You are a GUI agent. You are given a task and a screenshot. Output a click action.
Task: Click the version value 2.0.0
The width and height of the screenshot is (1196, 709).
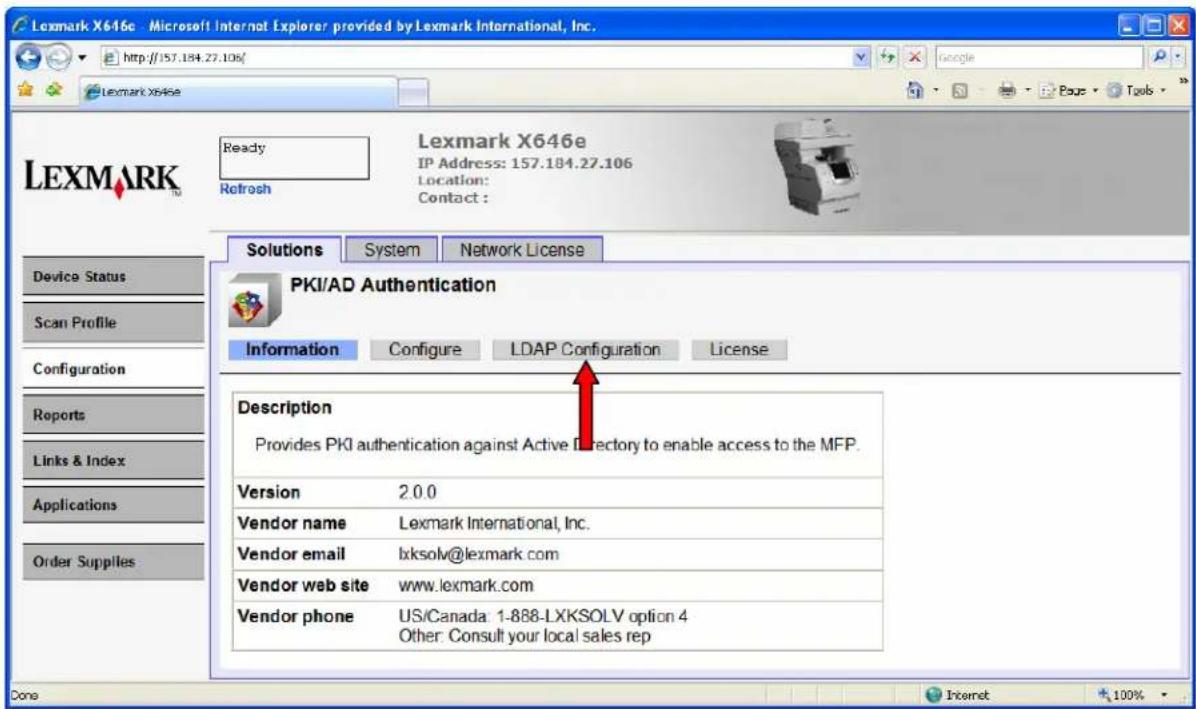pyautogui.click(x=417, y=492)
